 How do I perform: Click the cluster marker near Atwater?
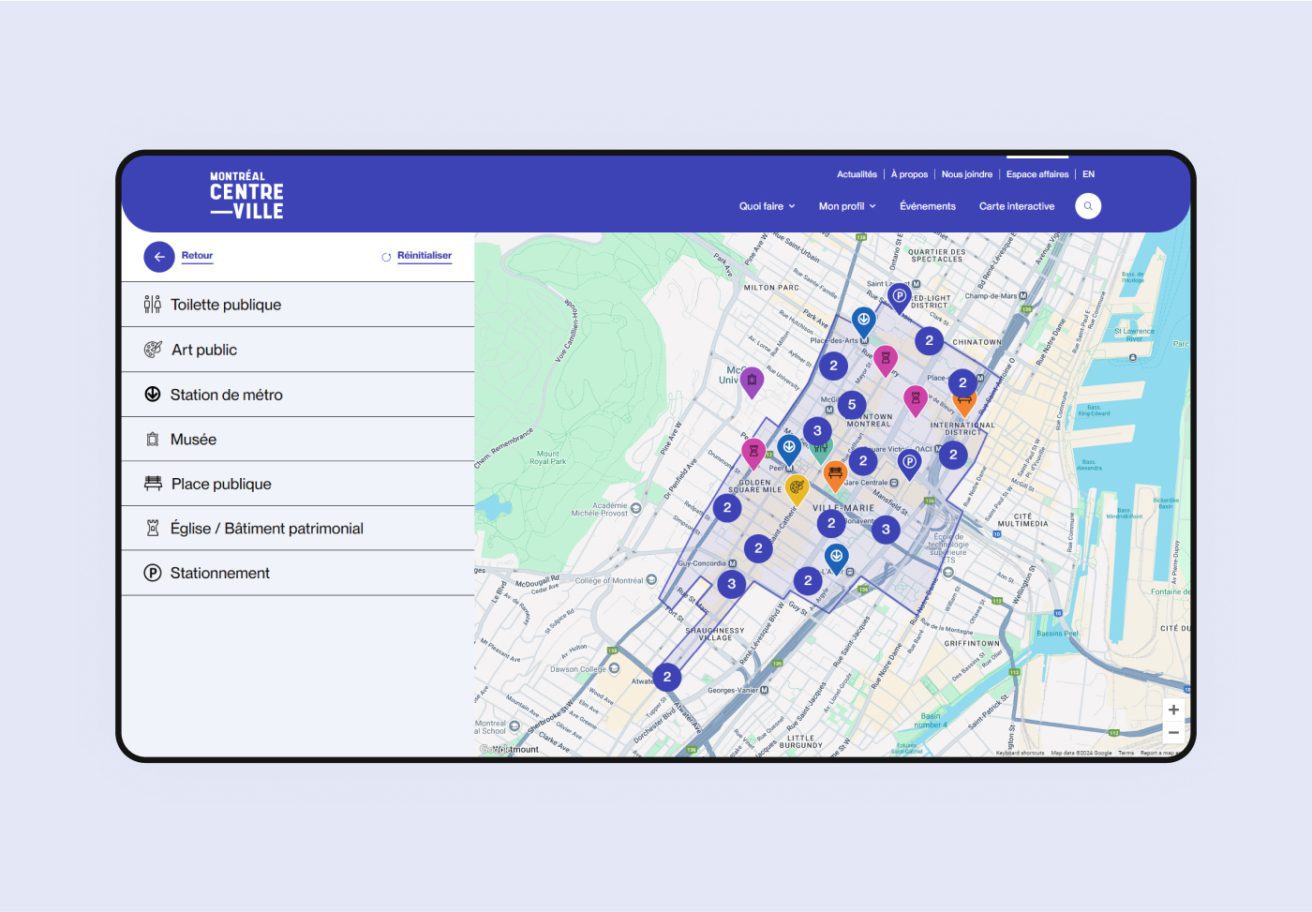pos(667,677)
